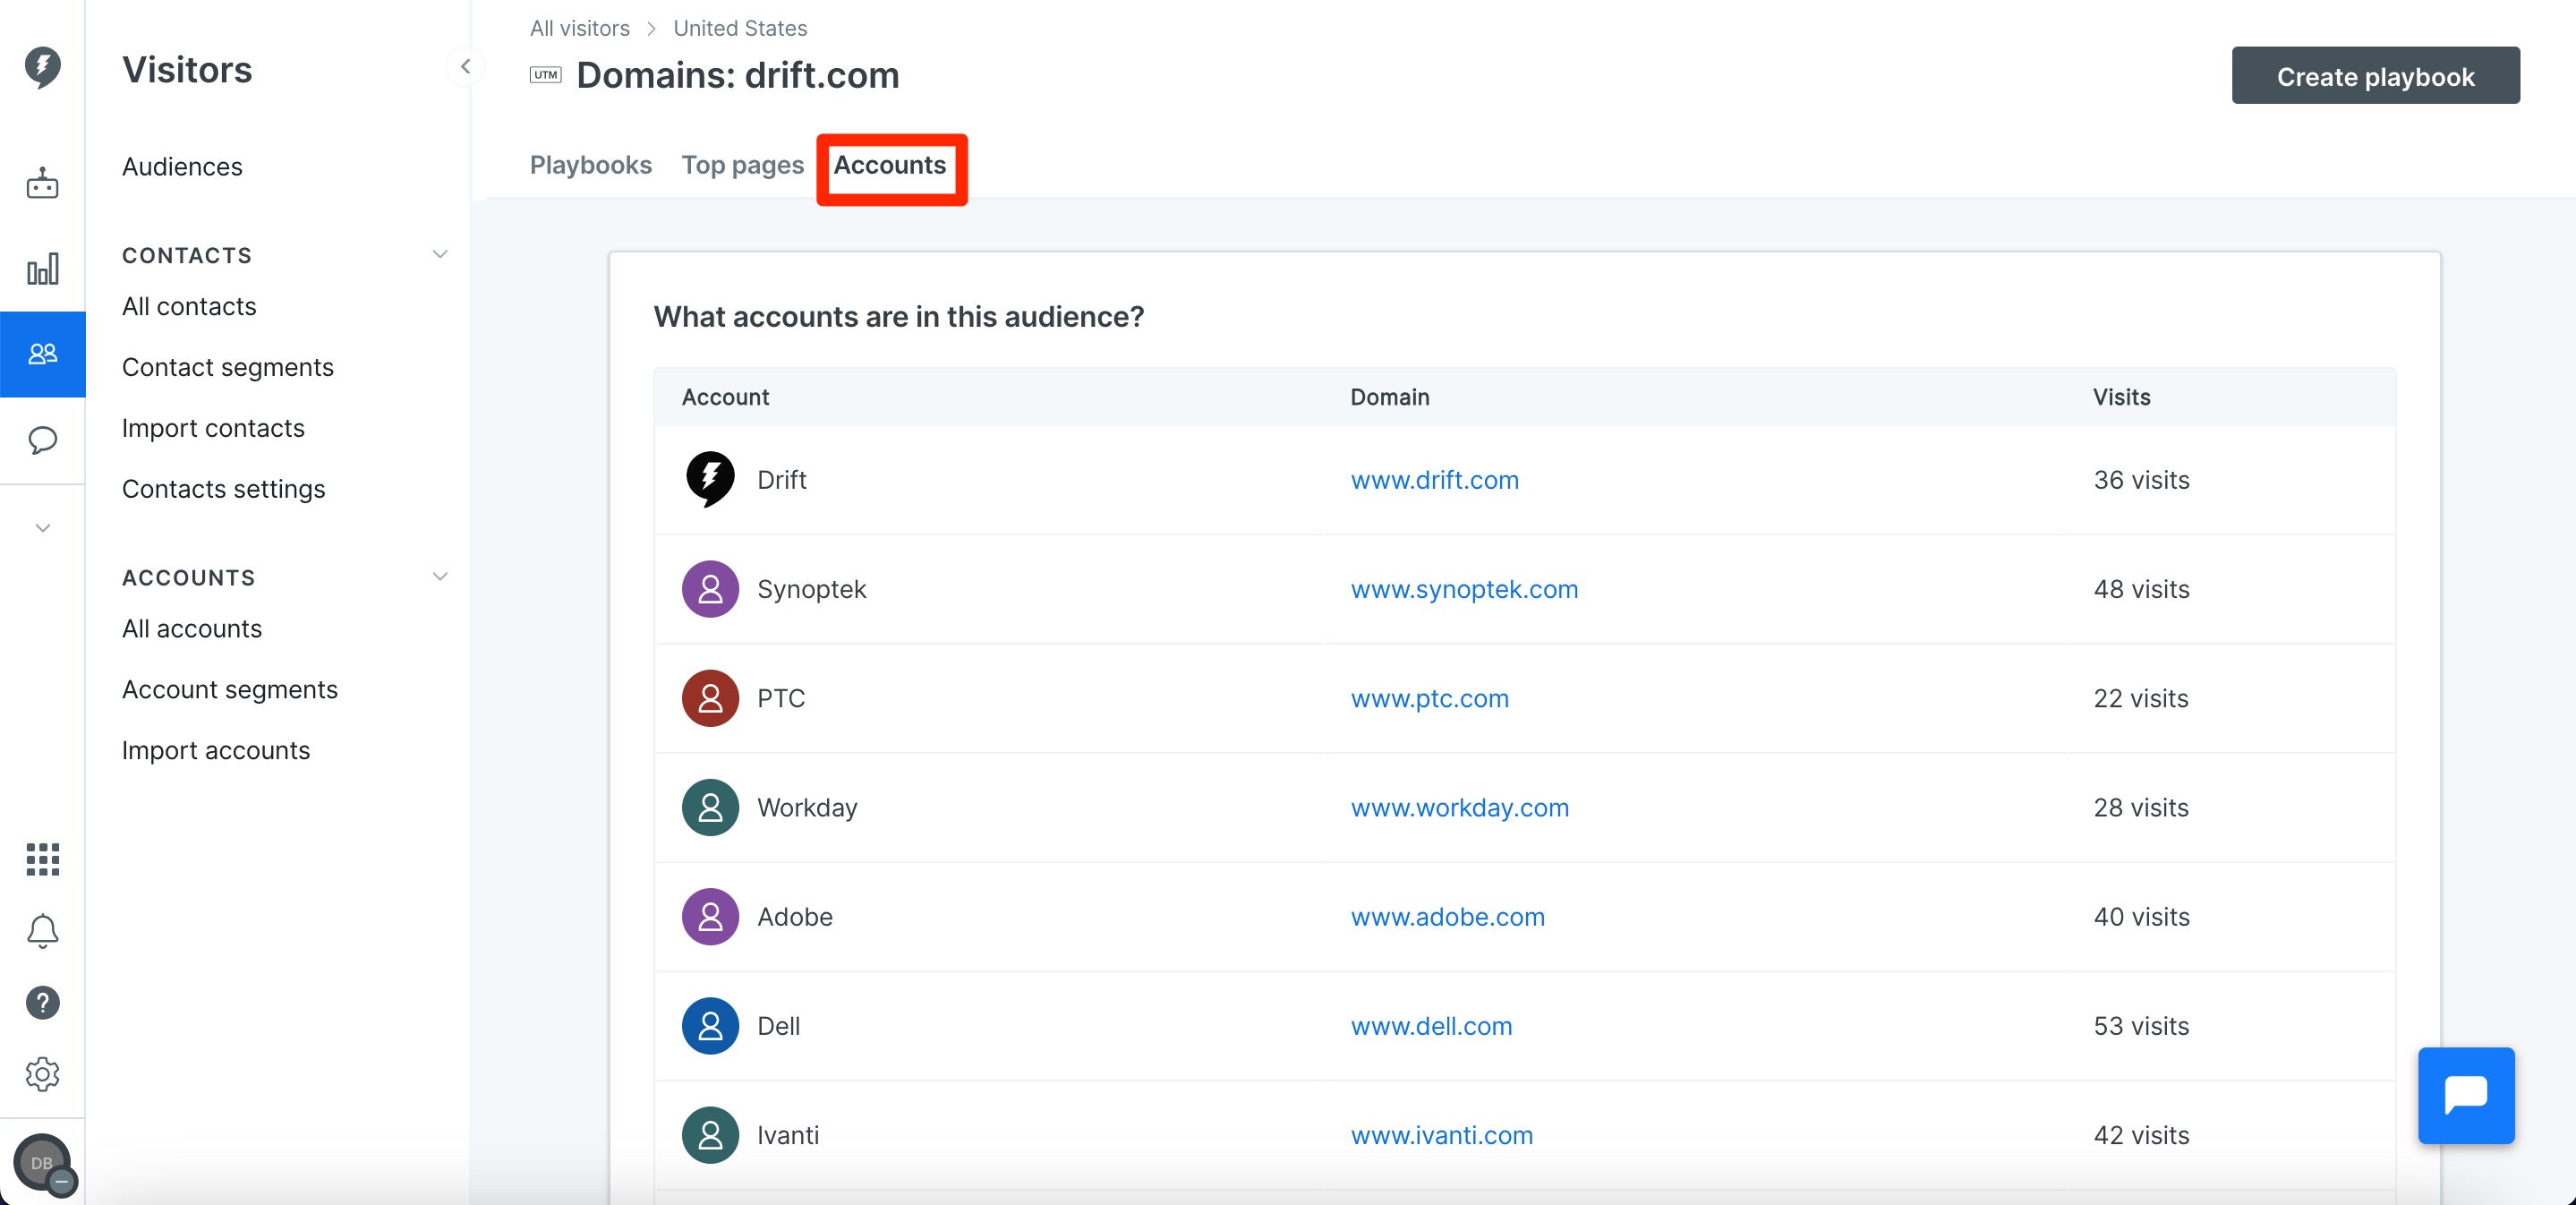
Task: Open Audiences in the sidebar
Action: point(182,166)
